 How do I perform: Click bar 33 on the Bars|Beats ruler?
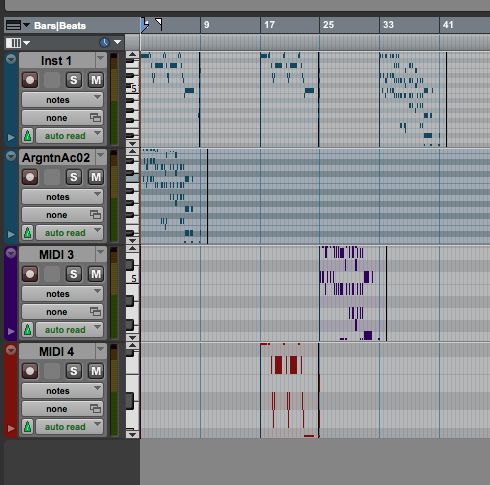388,25
